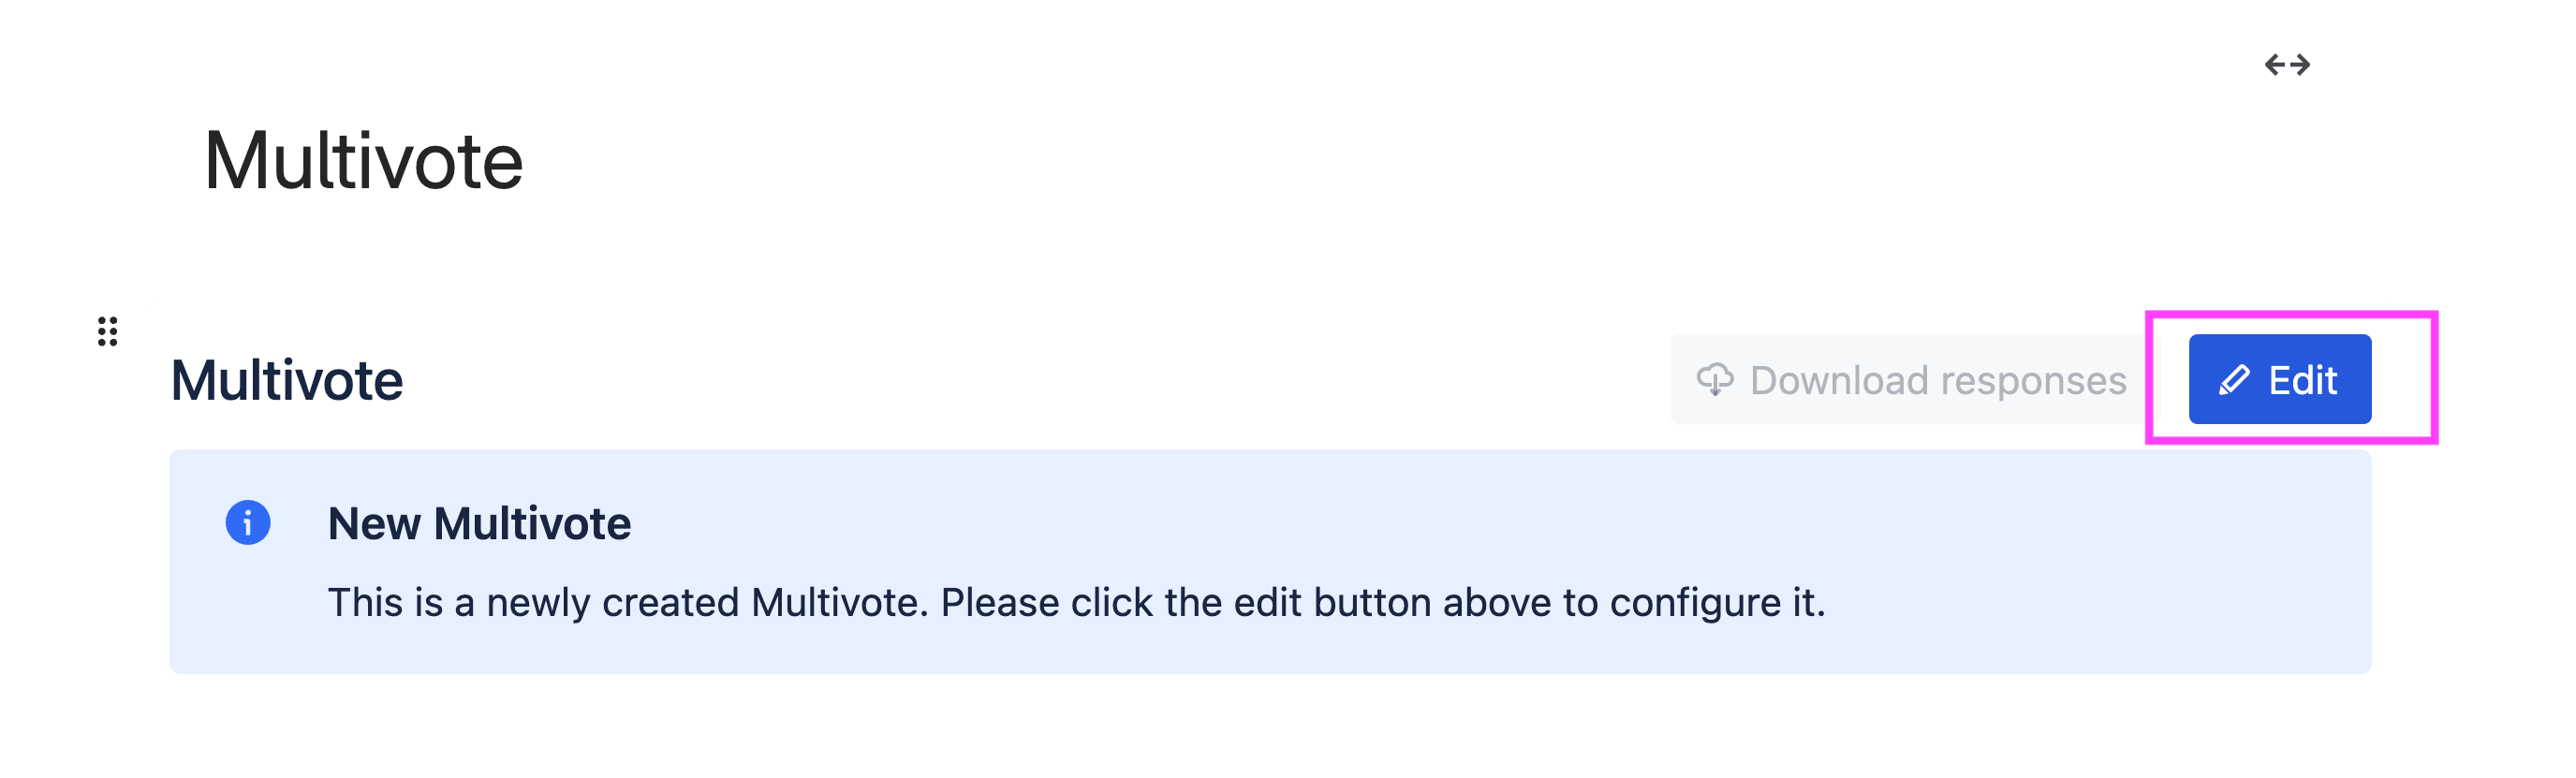This screenshot has height=778, width=2576.
Task: Click the "Edit" text label
Action: click(x=2302, y=380)
